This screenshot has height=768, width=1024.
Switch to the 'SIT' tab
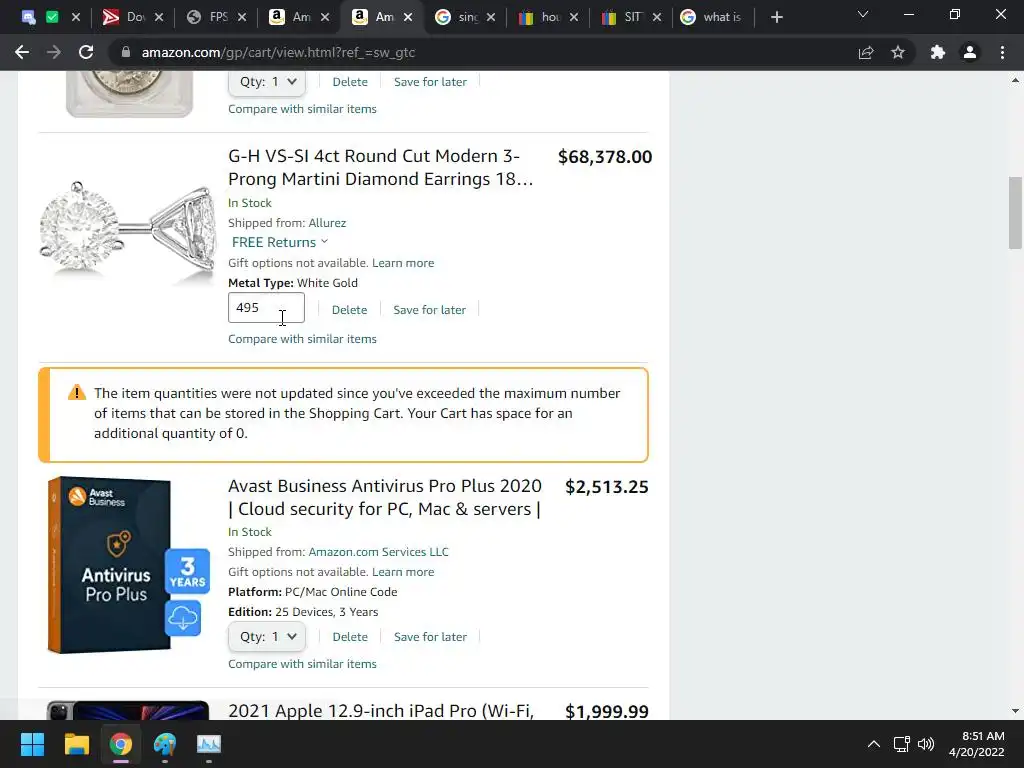[622, 17]
